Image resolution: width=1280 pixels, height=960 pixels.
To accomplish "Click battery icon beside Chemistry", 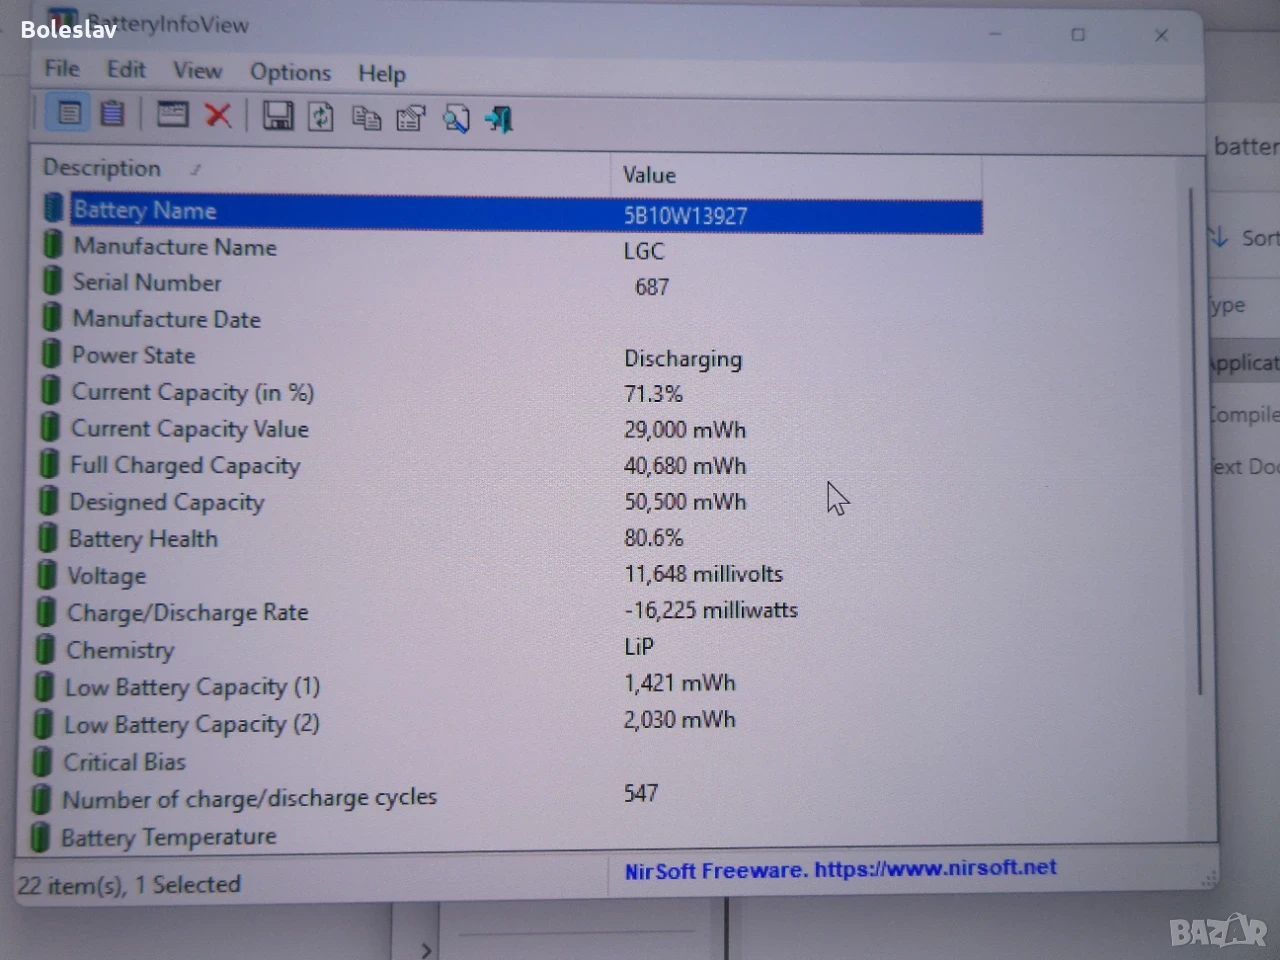I will [45, 649].
